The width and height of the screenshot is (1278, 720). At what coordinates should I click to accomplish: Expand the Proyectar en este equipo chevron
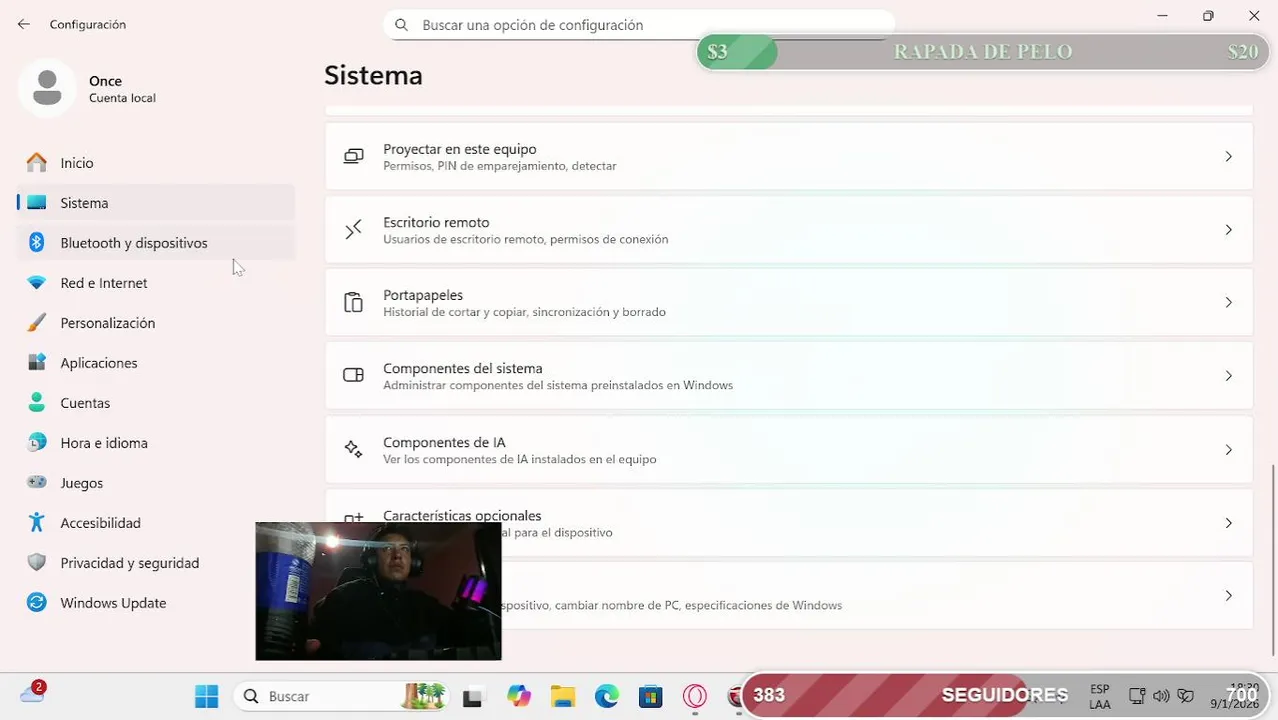(x=1228, y=157)
